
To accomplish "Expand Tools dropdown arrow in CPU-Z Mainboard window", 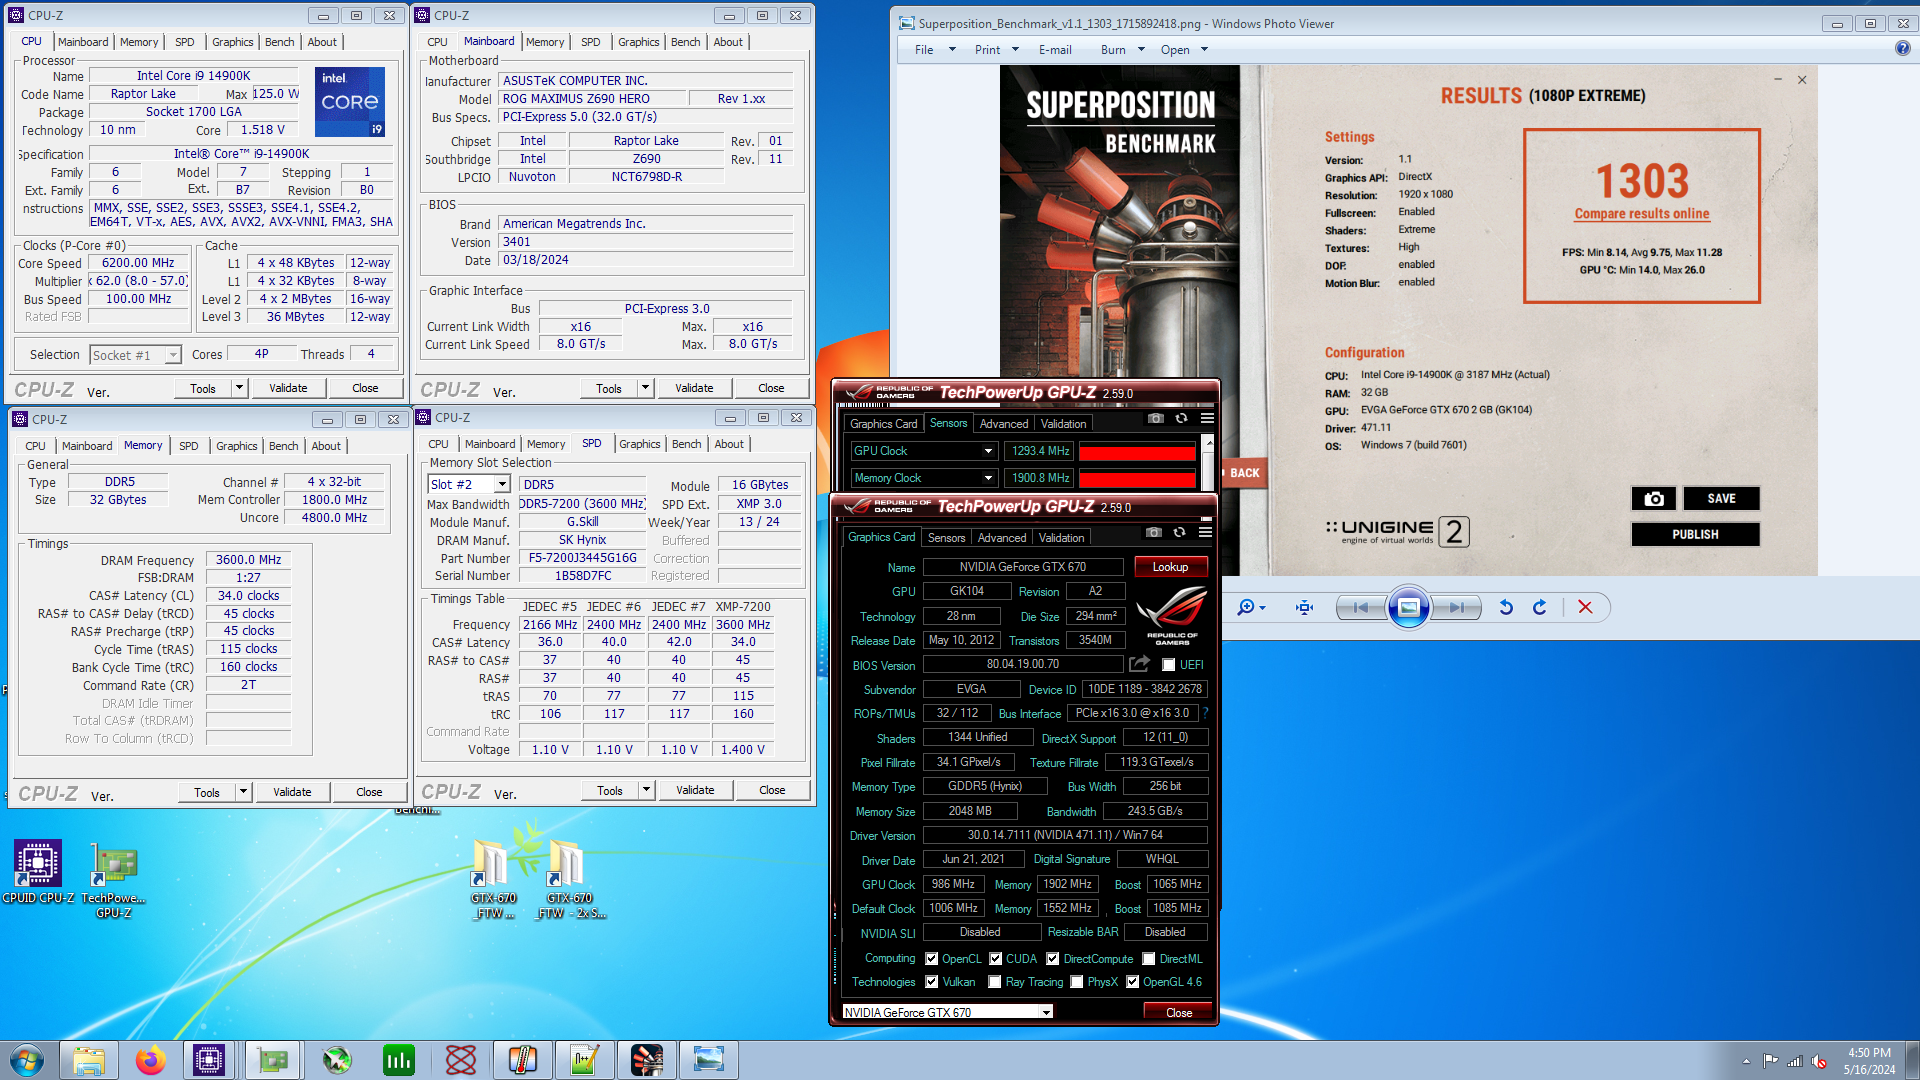I will coord(645,388).
